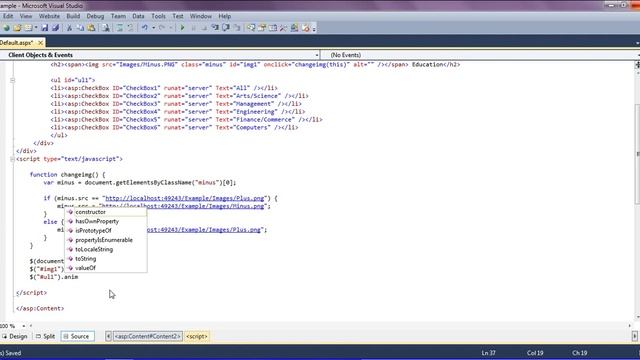The image size is (640, 360).
Task: Switch to Design view
Action: (x=15, y=336)
